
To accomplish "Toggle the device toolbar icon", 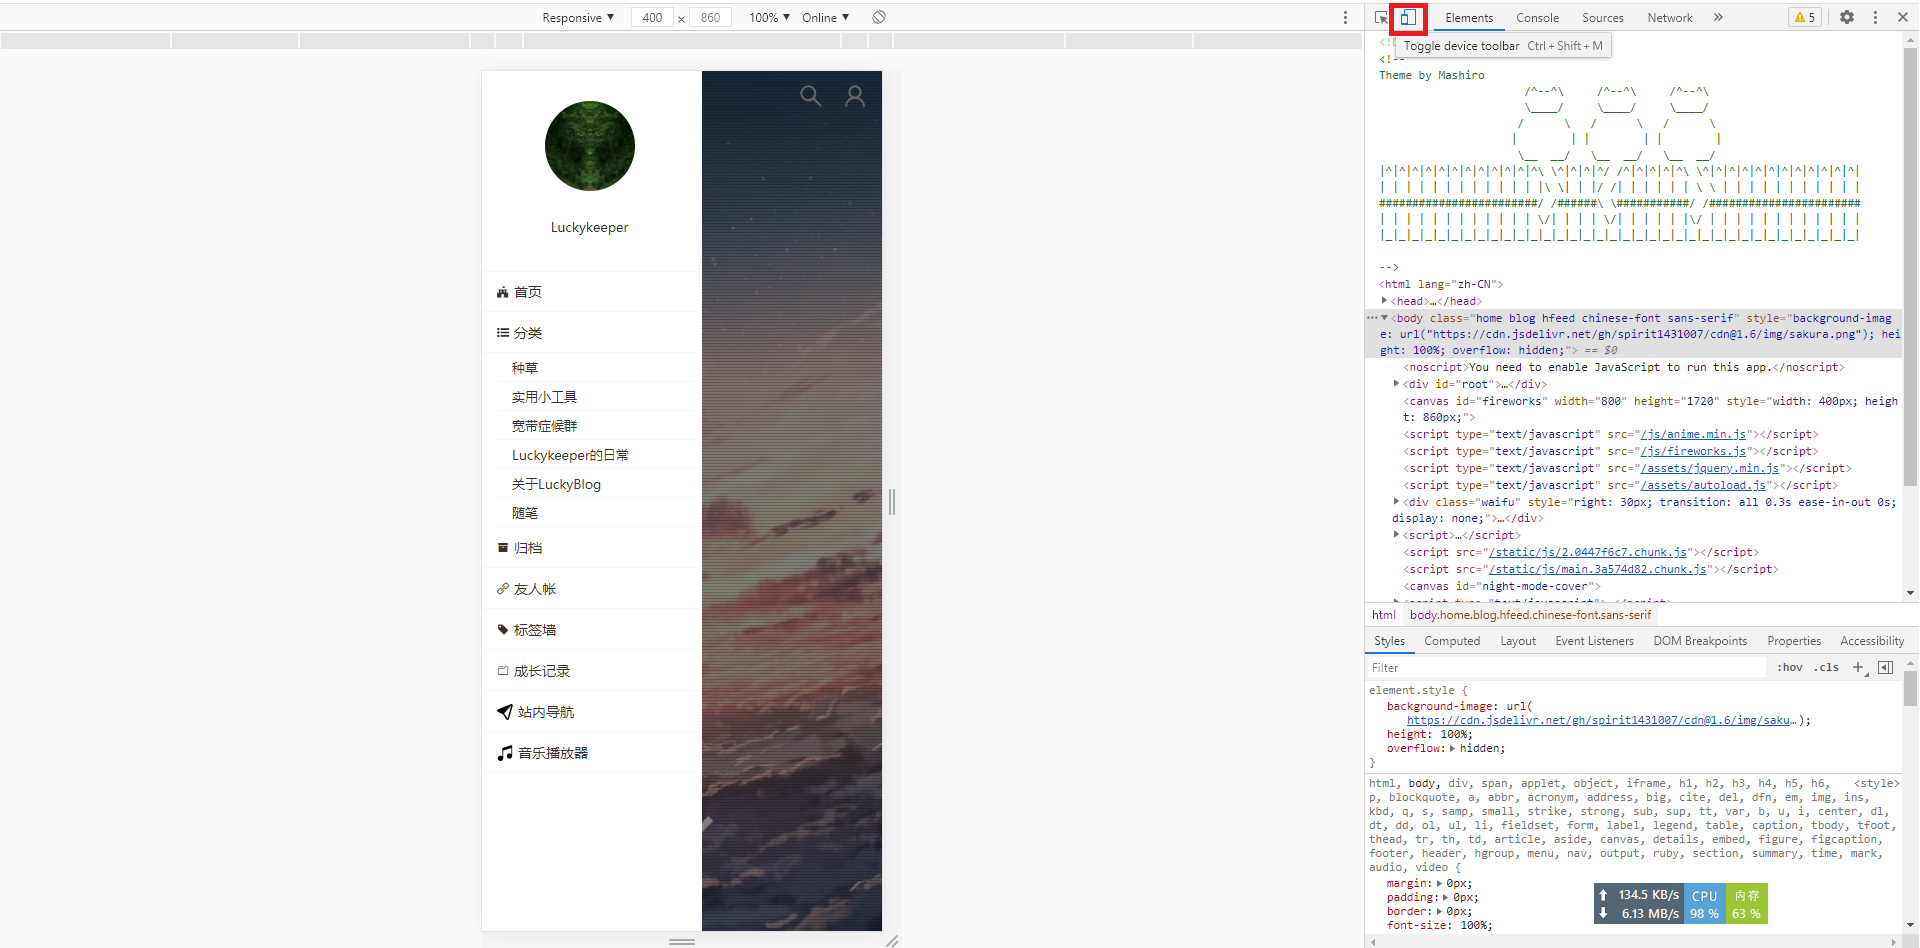I will [1408, 18].
